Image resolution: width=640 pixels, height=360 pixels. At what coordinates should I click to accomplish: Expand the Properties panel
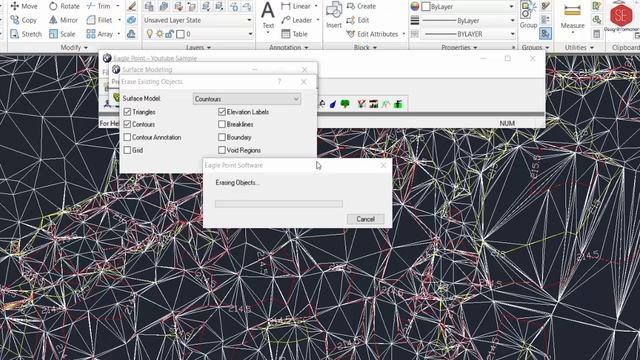point(459,48)
